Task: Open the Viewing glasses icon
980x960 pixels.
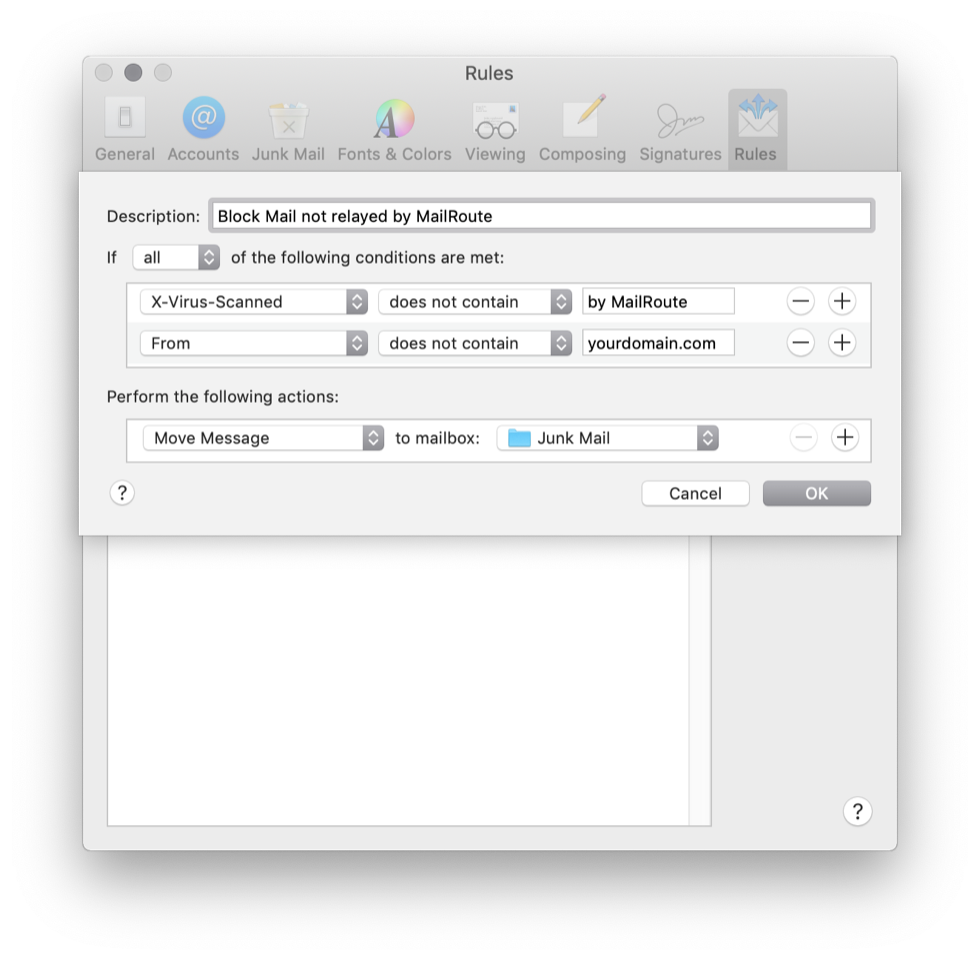Action: (x=495, y=121)
